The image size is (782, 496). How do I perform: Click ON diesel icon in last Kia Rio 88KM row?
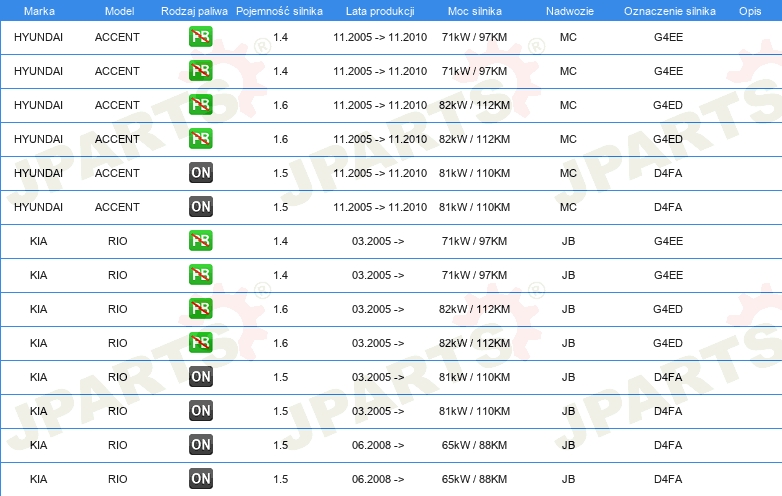200,479
